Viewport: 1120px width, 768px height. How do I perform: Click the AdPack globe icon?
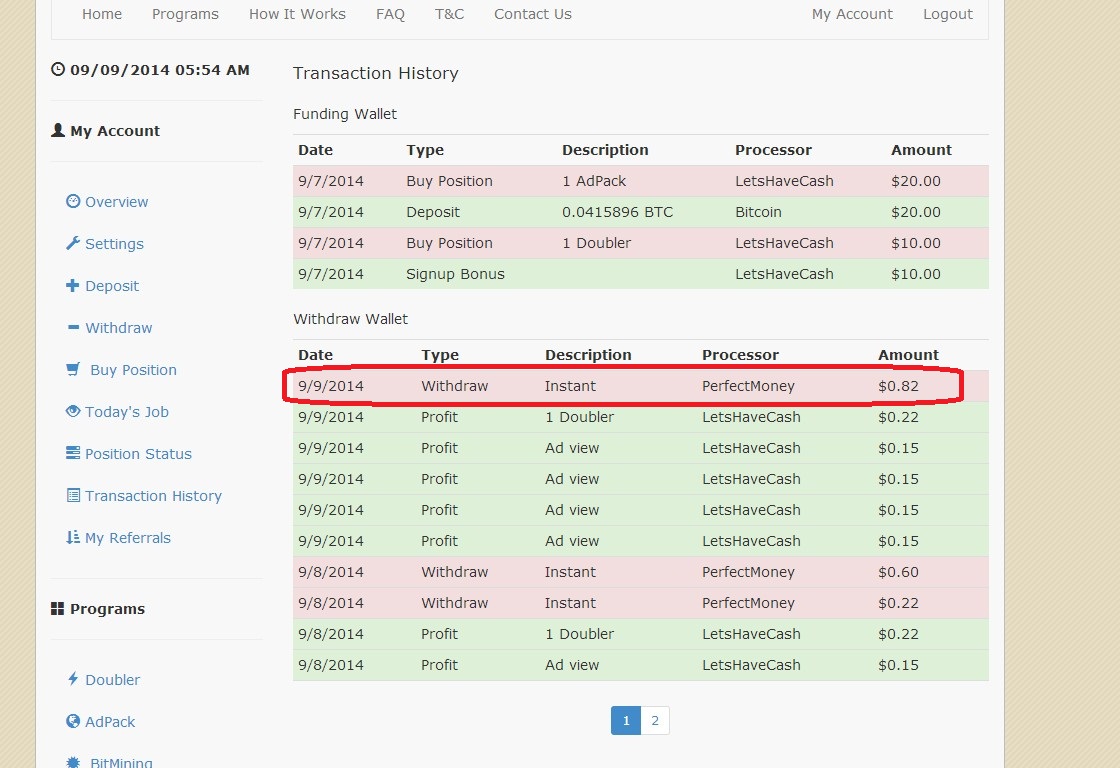tap(72, 721)
